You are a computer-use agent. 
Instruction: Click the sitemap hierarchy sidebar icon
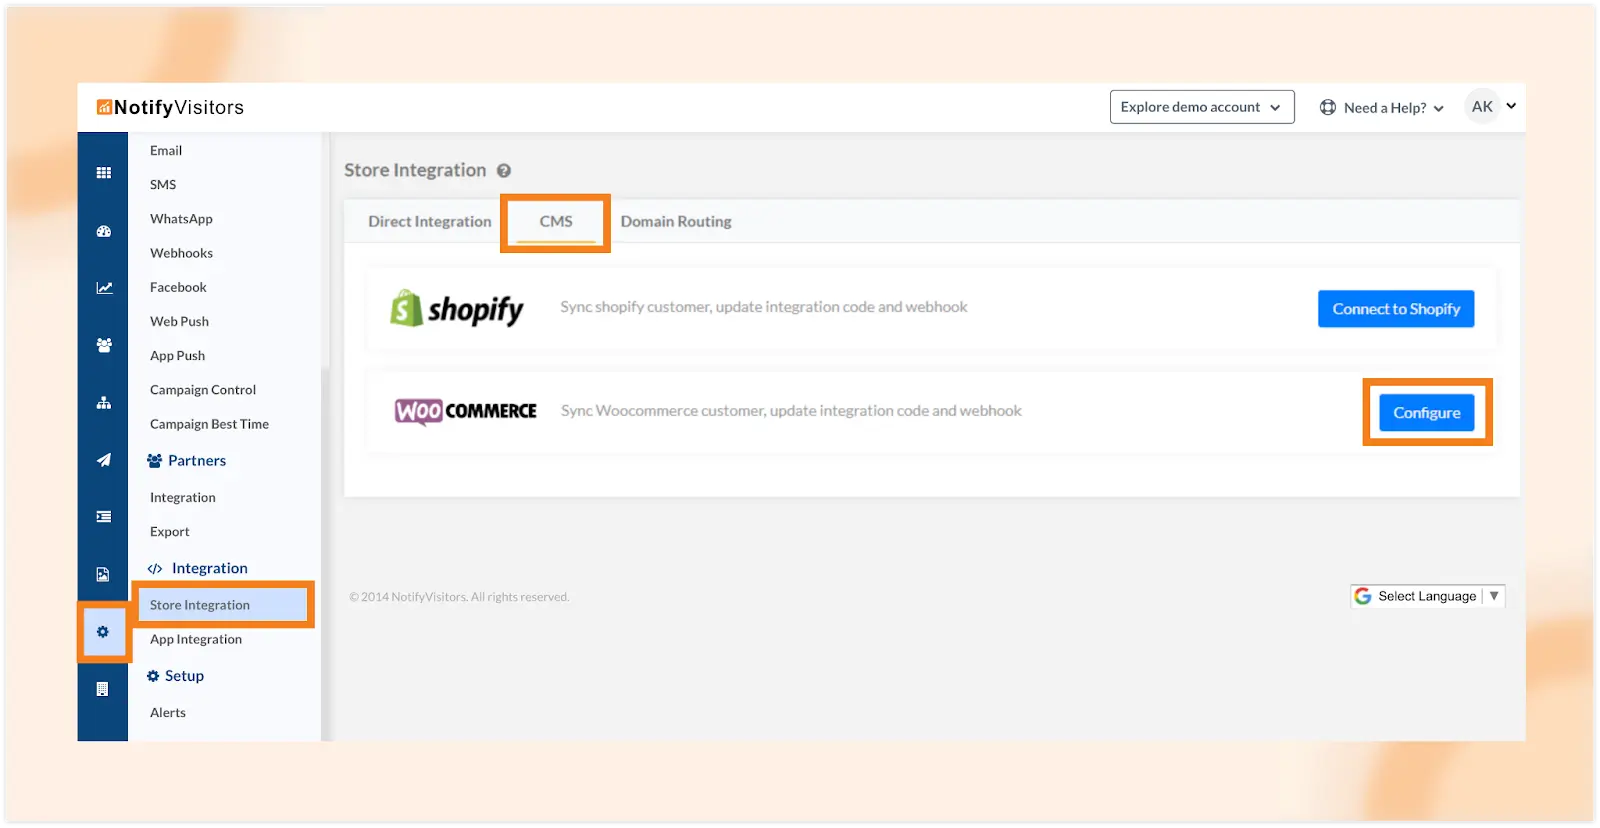coord(103,403)
